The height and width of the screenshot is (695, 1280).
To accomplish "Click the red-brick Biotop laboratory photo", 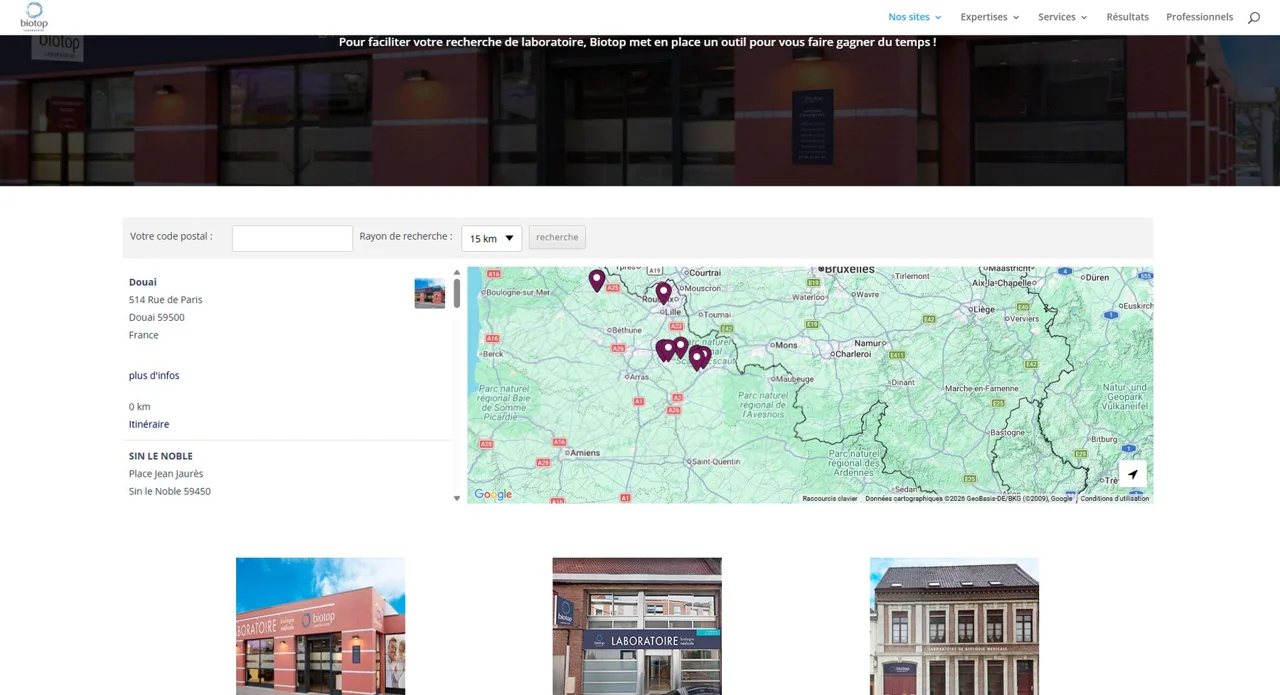I will tap(320, 626).
